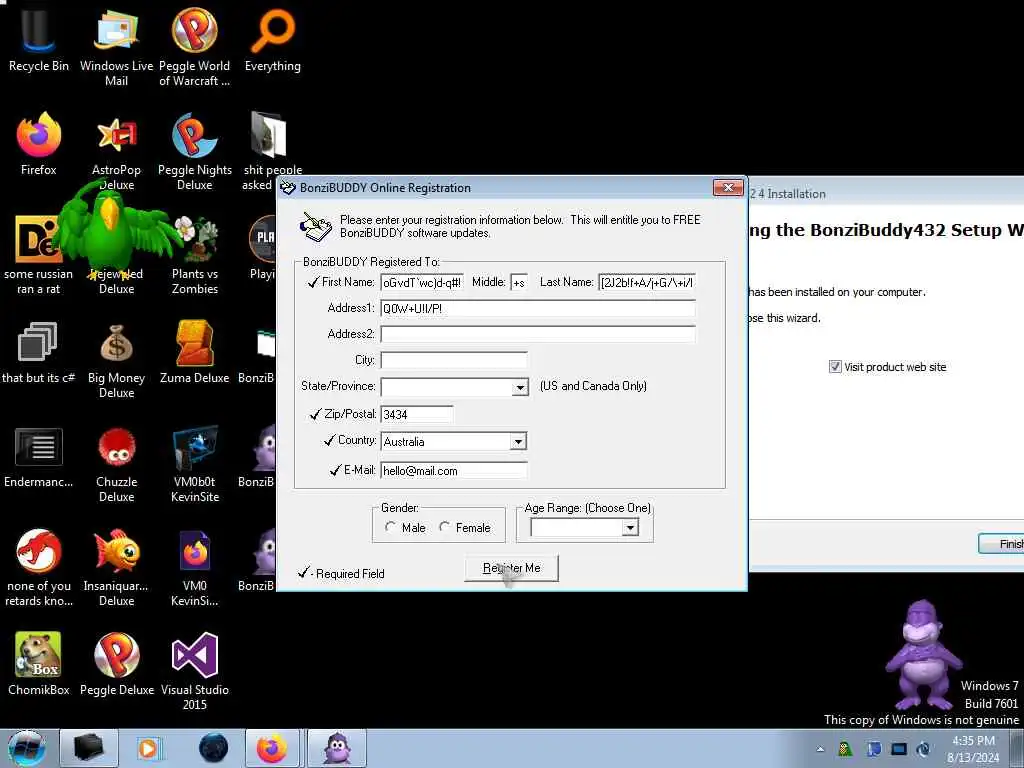This screenshot has width=1024, height=768.
Task: Click into the Last Name field
Action: pos(647,283)
